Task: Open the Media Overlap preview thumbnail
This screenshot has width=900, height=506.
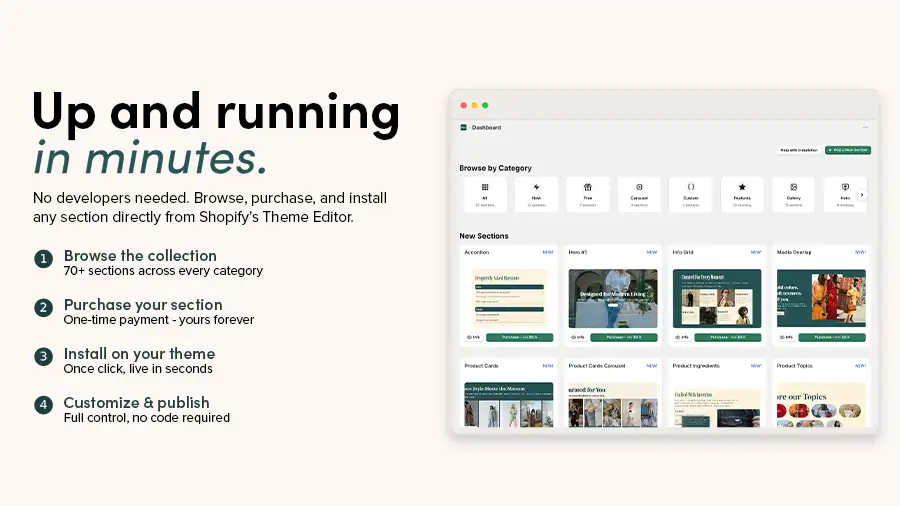Action: click(x=821, y=298)
